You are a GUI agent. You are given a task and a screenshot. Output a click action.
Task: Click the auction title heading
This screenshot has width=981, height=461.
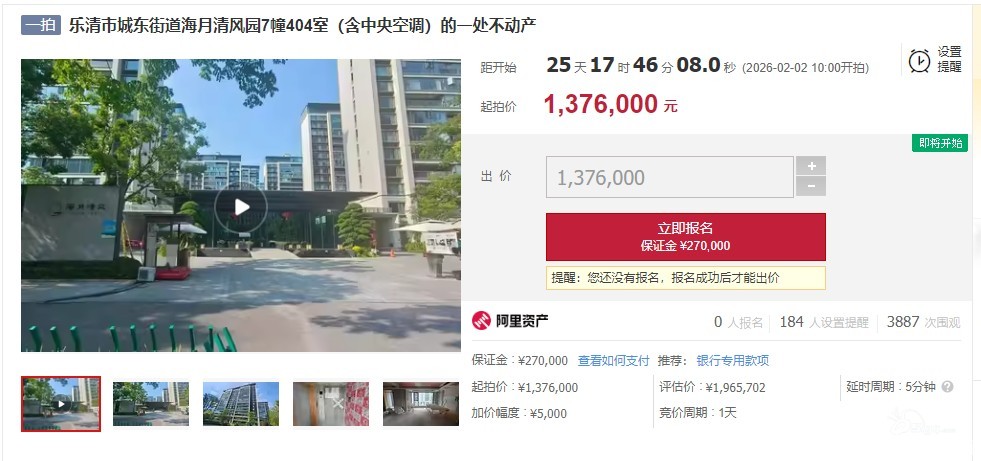pyautogui.click(x=302, y=26)
